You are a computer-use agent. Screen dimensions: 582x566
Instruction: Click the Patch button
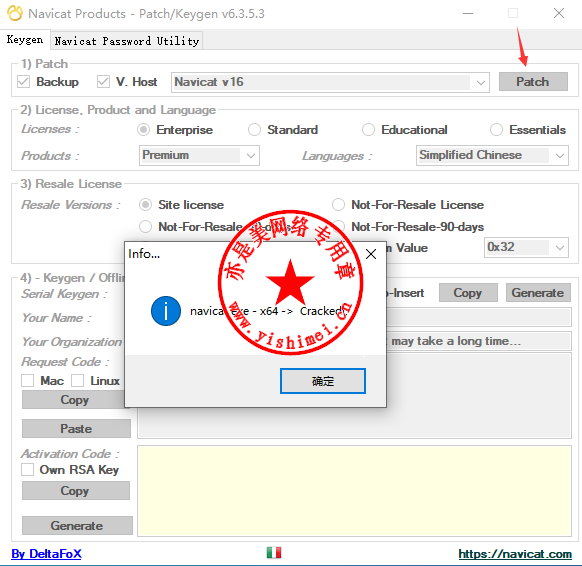click(x=533, y=82)
